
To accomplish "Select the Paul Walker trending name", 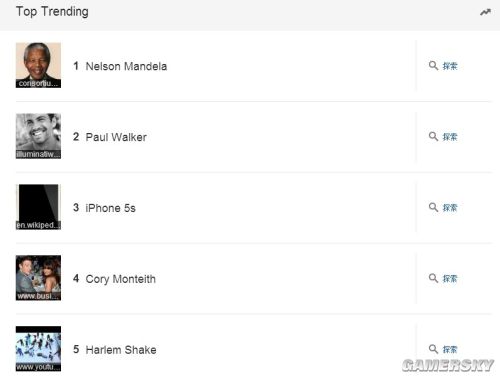I will coord(116,137).
